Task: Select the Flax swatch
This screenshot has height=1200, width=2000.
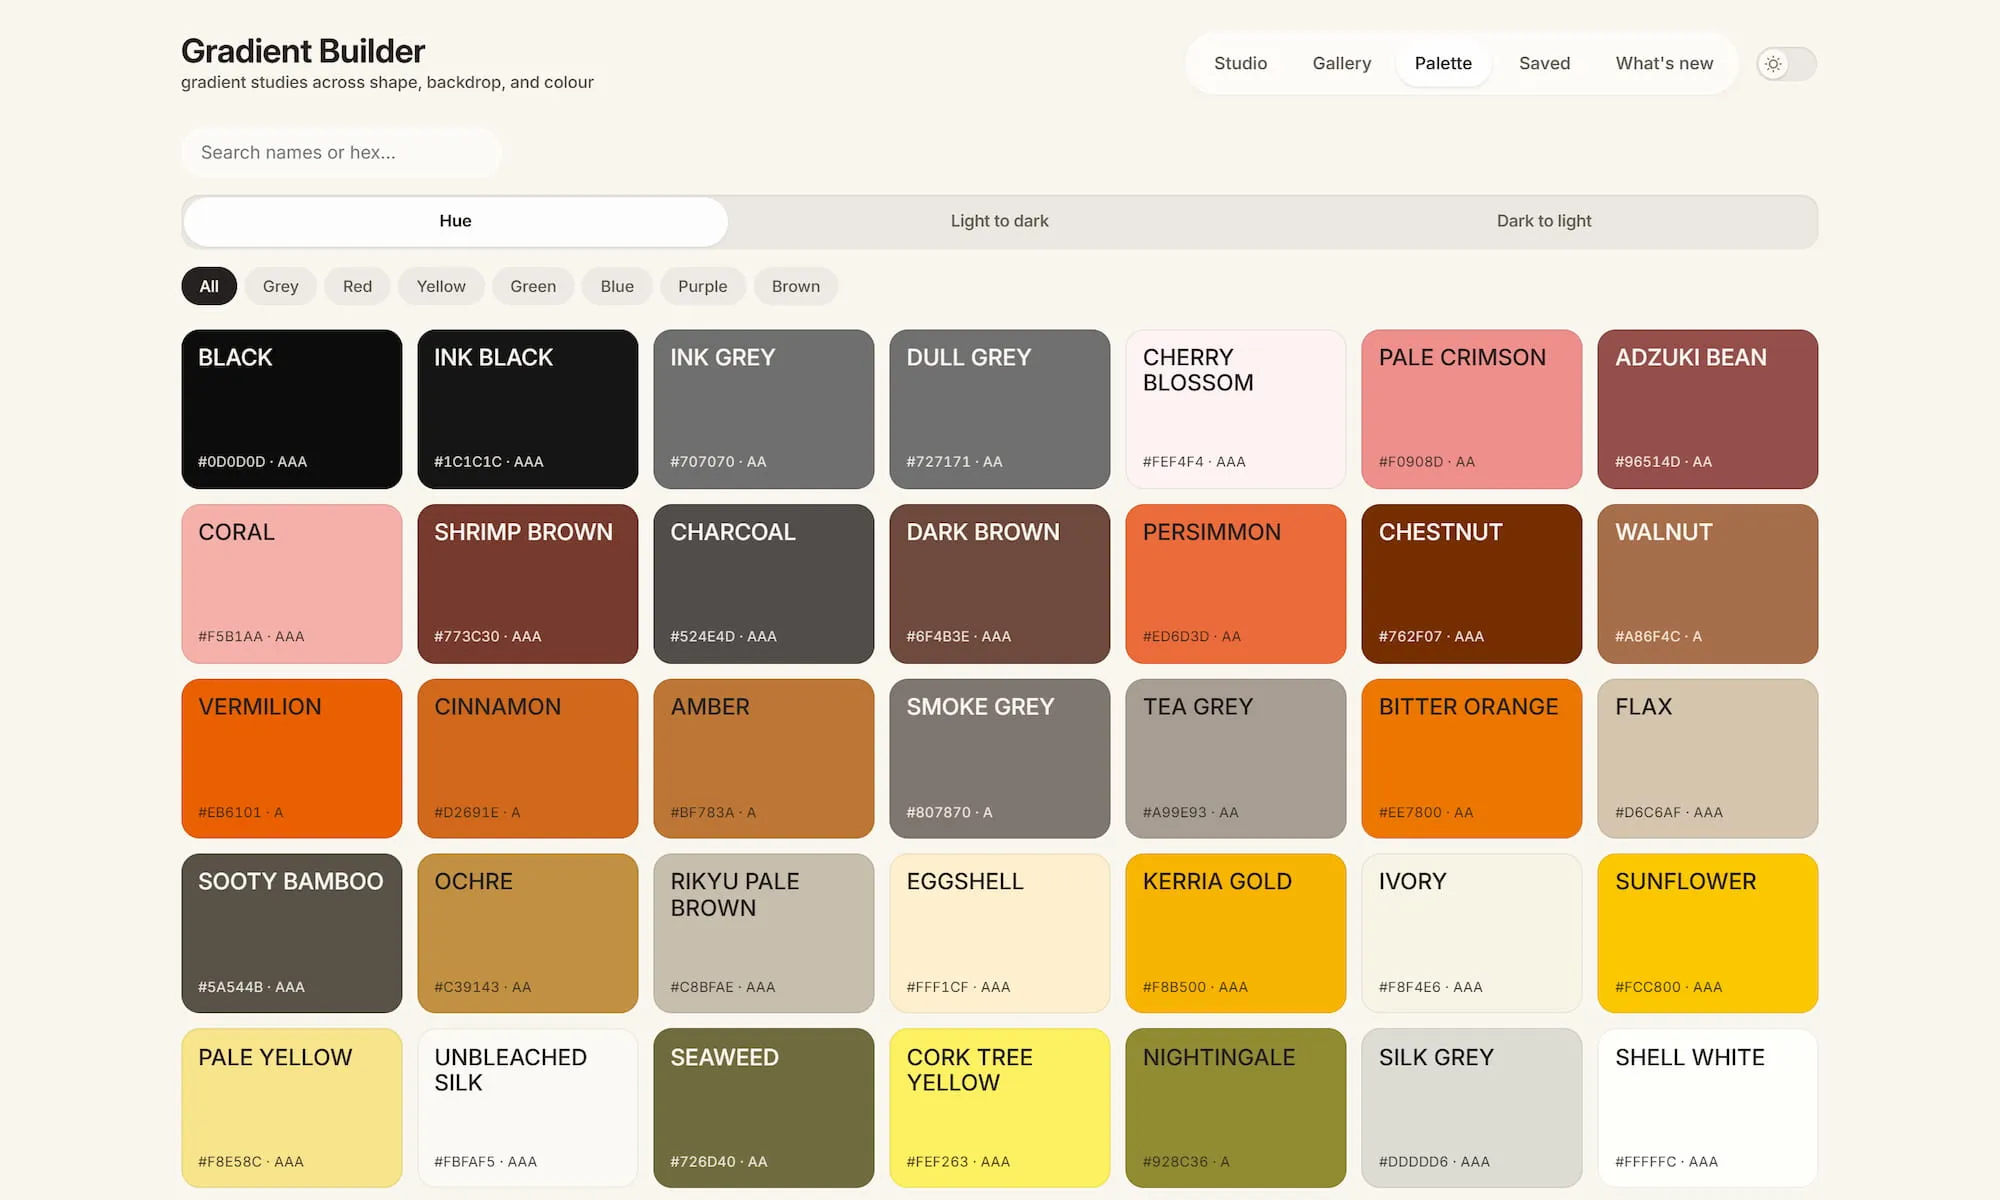Action: click(1708, 759)
